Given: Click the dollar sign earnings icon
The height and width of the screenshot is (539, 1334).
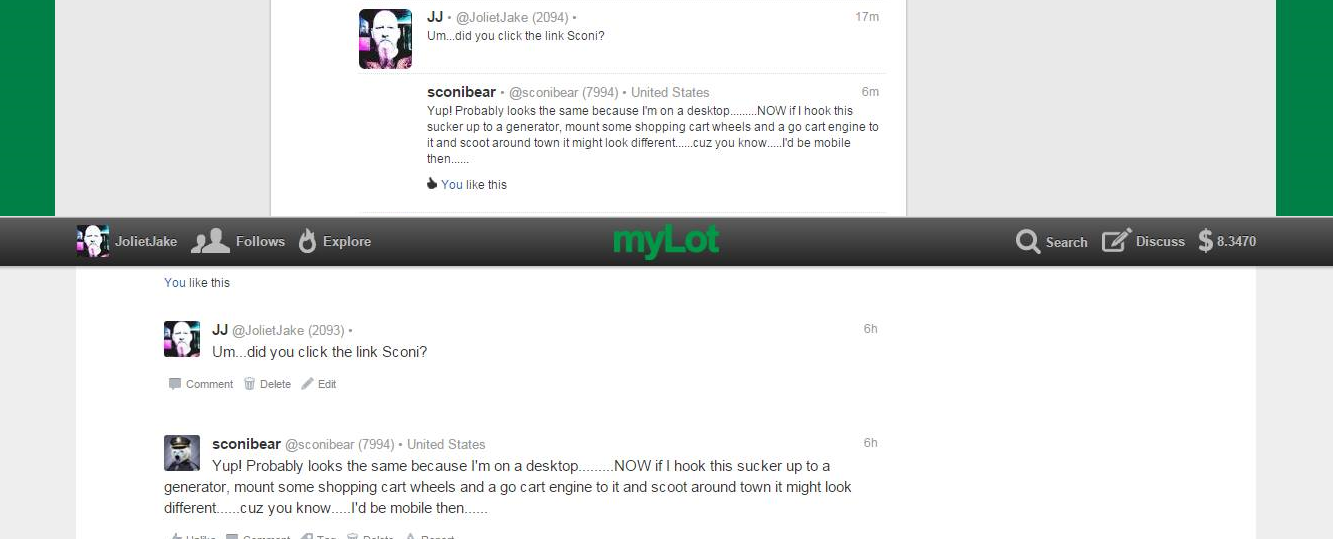Looking at the screenshot, I should tap(1205, 241).
